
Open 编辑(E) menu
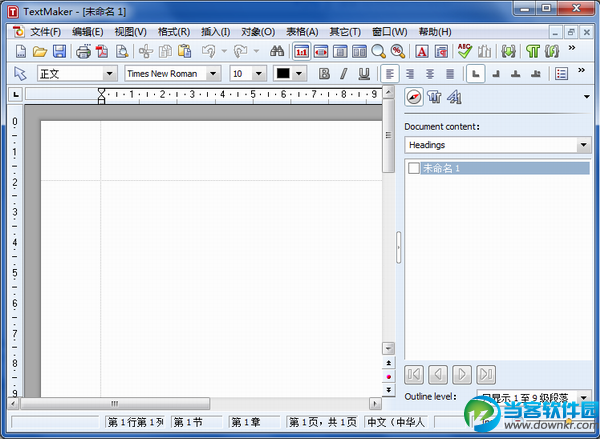[87, 32]
